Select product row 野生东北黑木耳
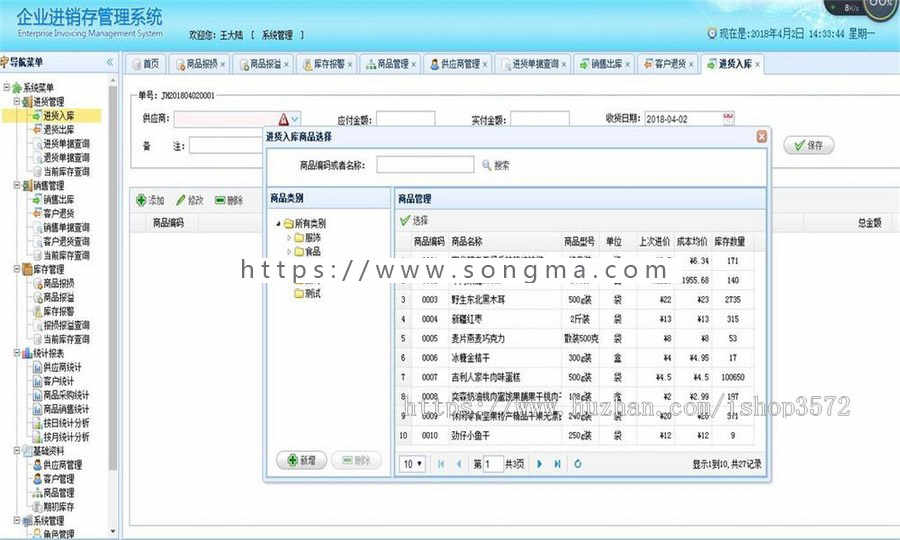 pos(575,300)
